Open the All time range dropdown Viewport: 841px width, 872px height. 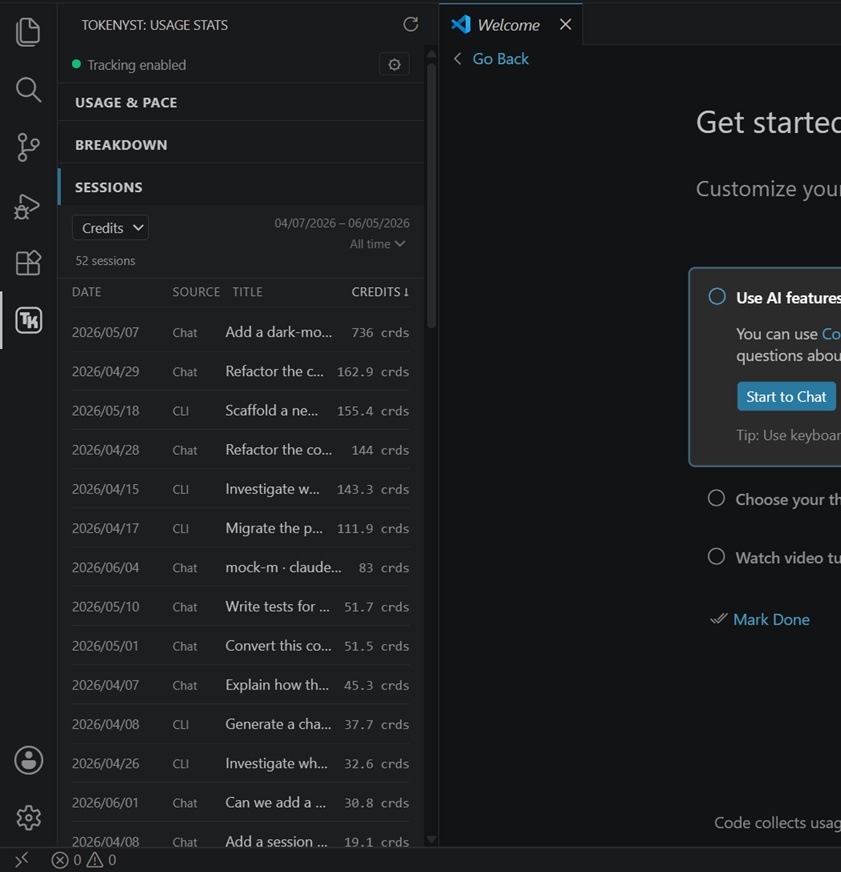coord(377,244)
